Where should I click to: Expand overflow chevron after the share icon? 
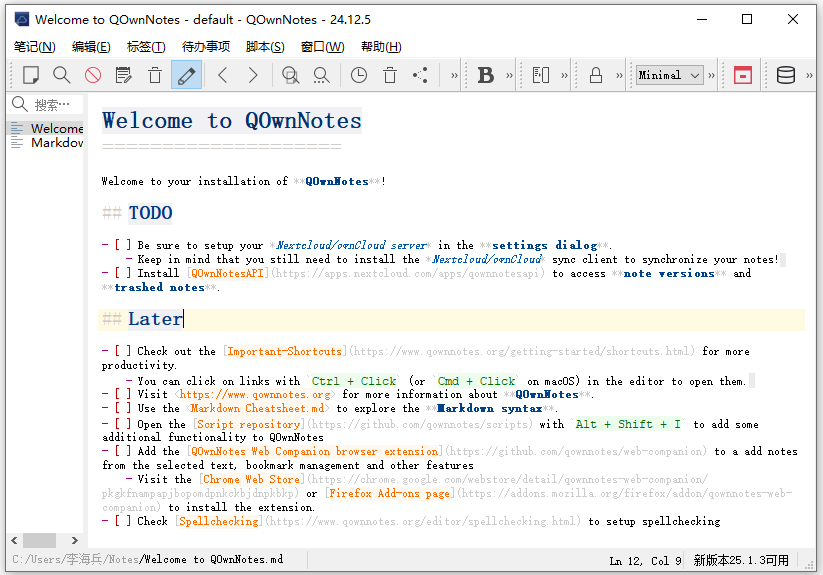click(455, 75)
